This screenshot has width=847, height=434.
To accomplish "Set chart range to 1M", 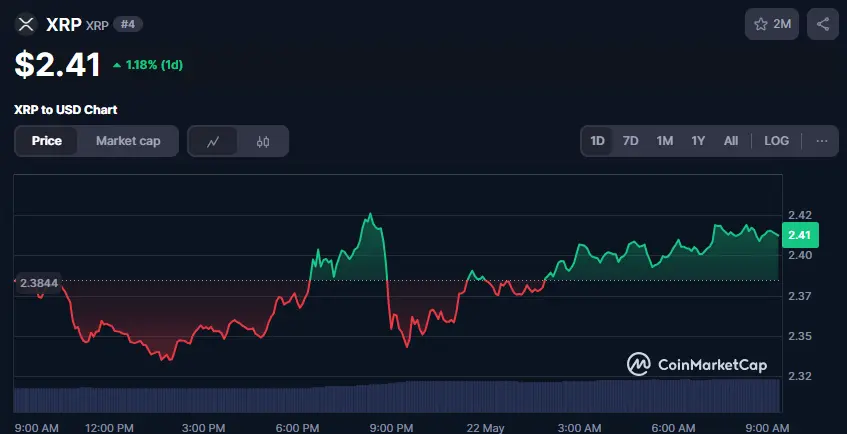I will [664, 141].
